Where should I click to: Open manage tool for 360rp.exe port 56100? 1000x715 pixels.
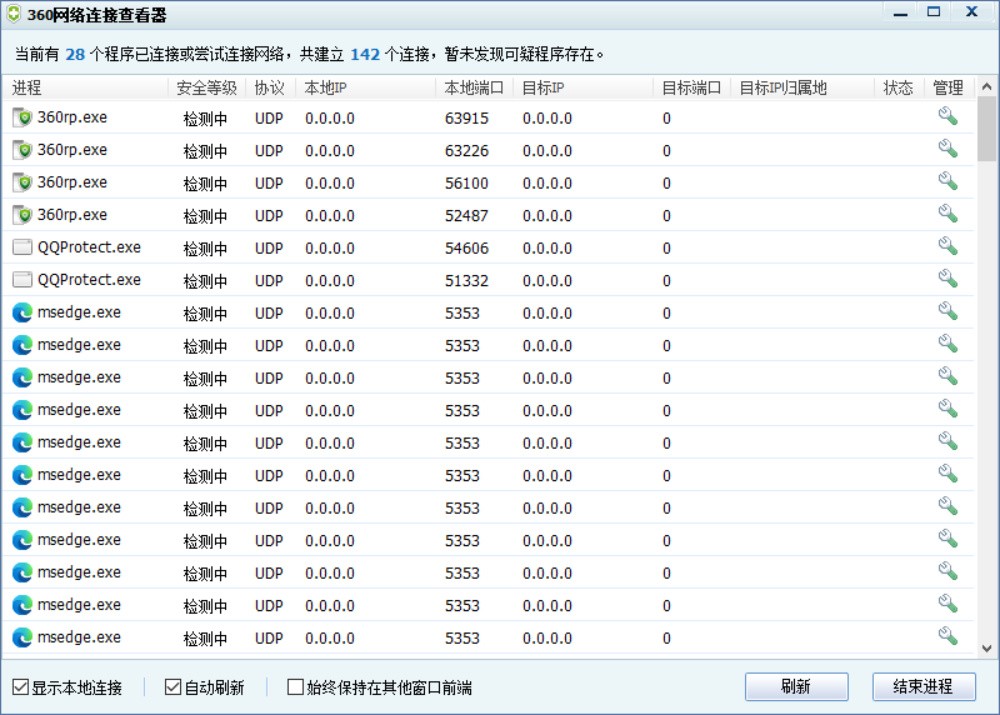(948, 181)
